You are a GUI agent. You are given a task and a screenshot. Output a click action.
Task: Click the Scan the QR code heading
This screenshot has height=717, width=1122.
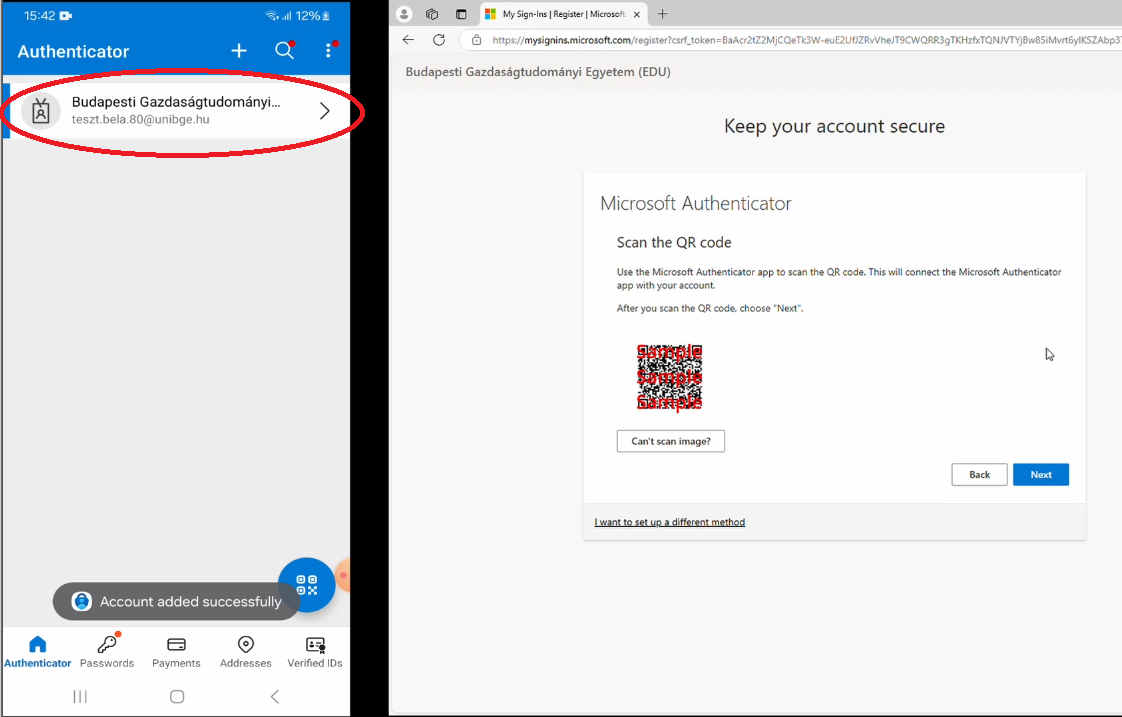[674, 243]
